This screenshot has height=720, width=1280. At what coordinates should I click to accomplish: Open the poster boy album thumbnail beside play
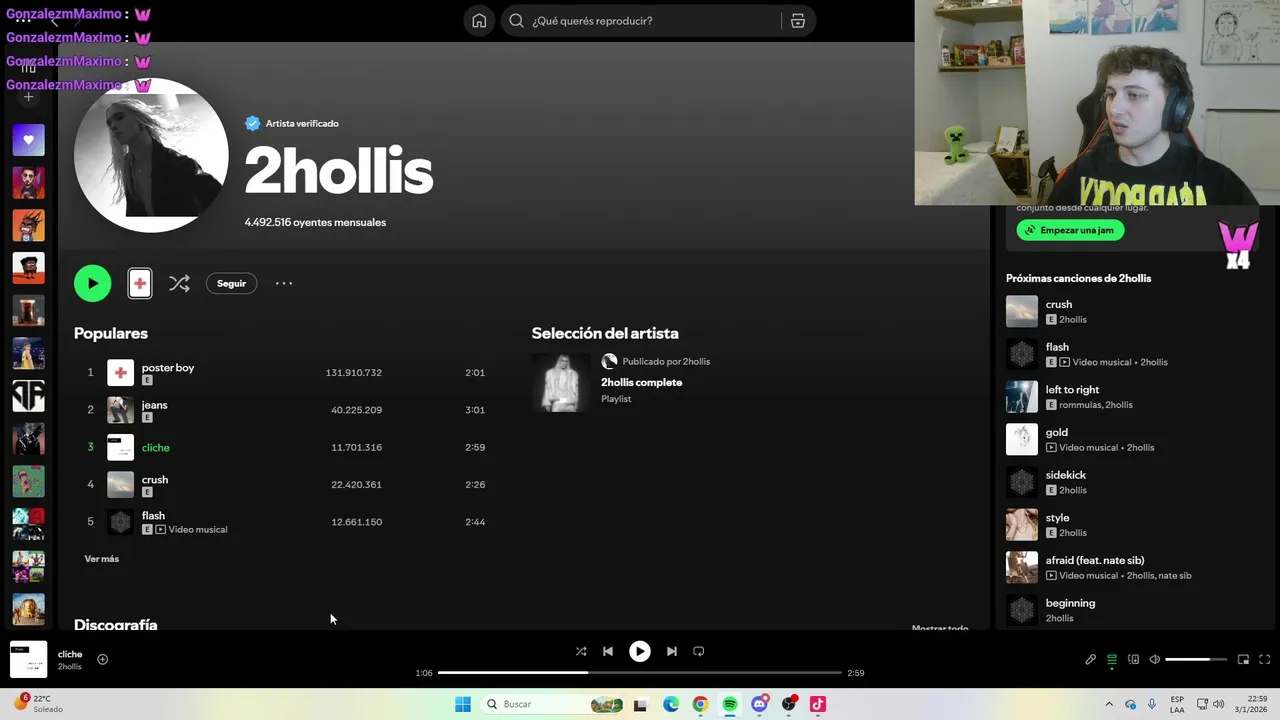(x=140, y=283)
